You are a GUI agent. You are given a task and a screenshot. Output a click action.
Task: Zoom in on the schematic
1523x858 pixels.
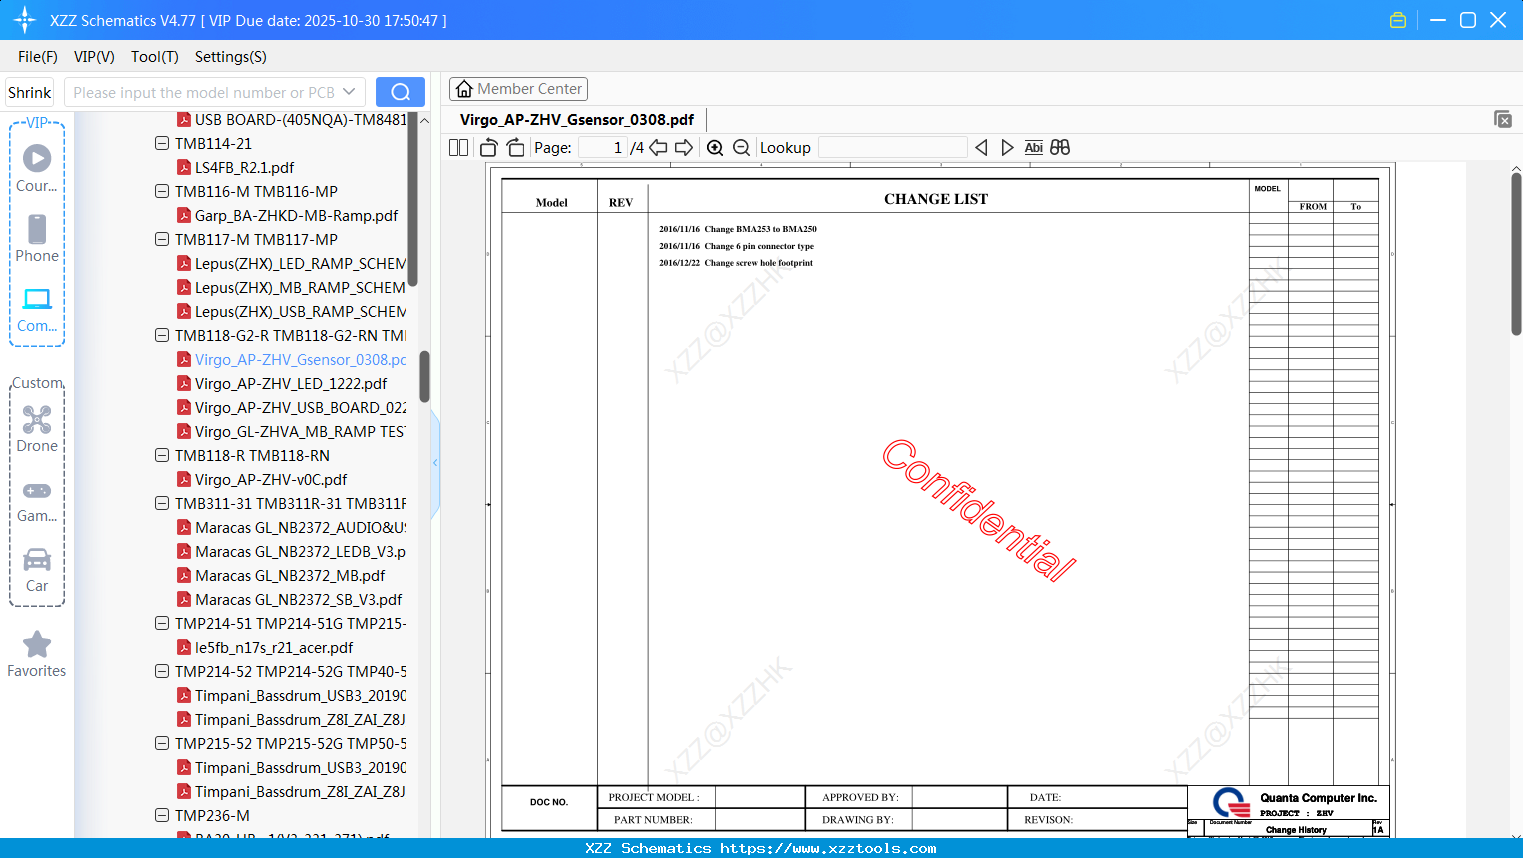pyautogui.click(x=715, y=148)
